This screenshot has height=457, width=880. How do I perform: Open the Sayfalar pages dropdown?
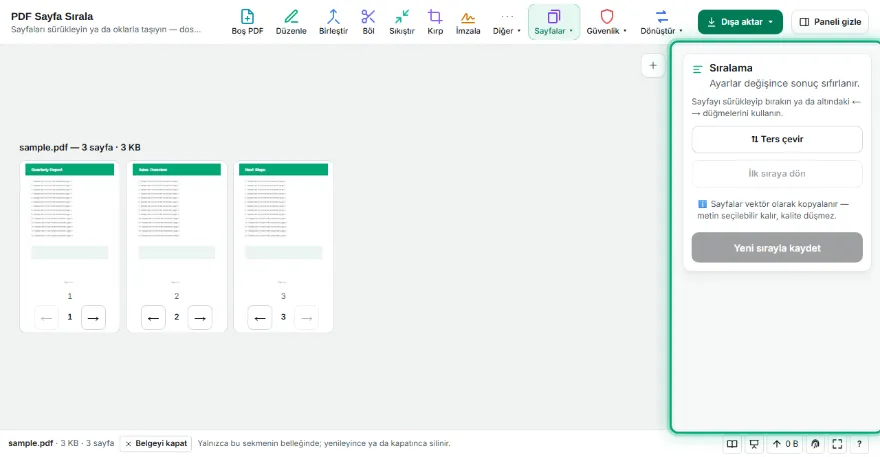(x=553, y=22)
